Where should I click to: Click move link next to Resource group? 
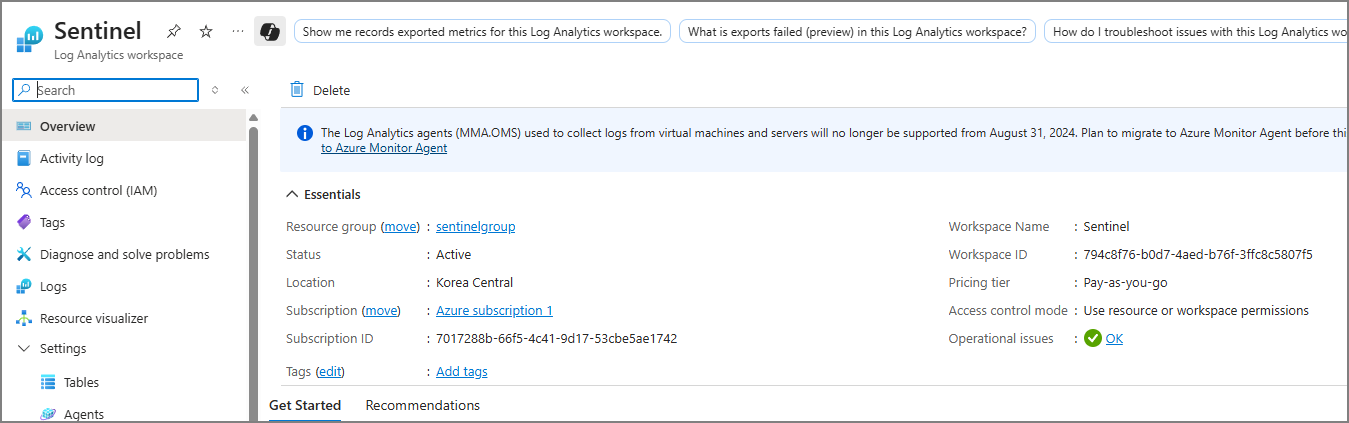400,226
